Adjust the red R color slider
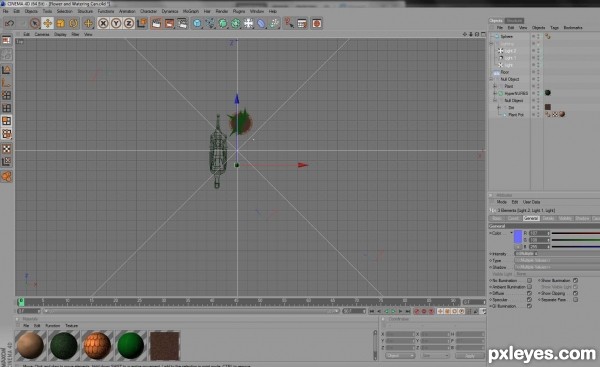This screenshot has width=600, height=367. (576, 233)
